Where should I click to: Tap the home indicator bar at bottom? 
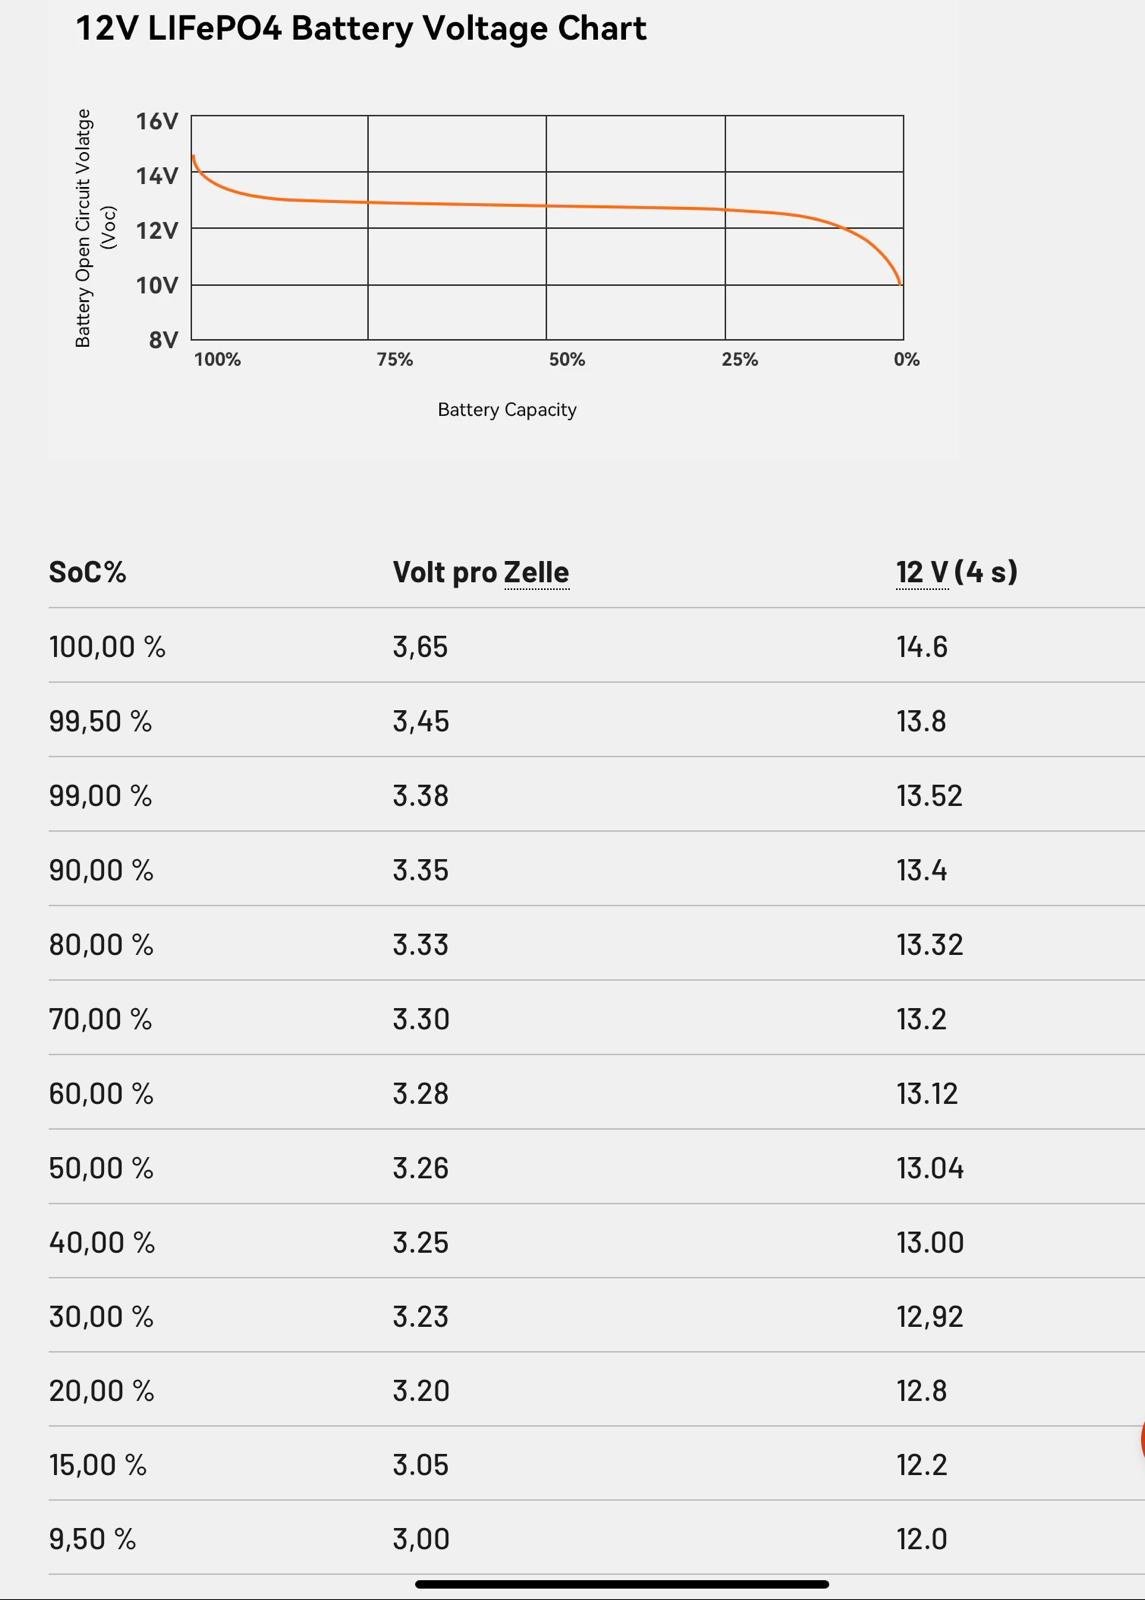tap(621, 1584)
